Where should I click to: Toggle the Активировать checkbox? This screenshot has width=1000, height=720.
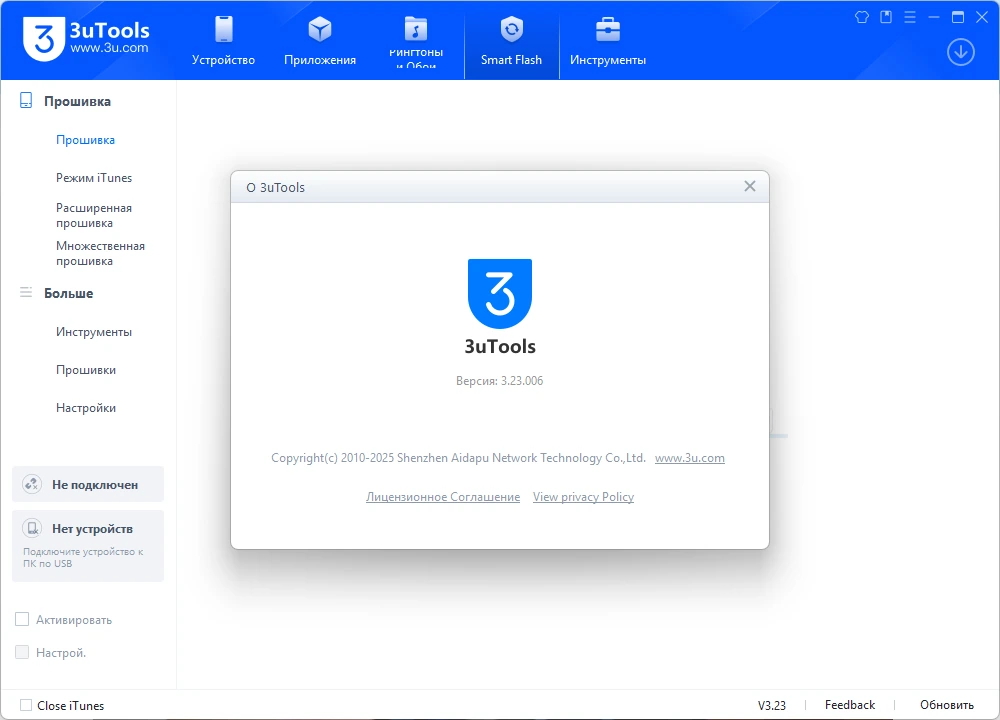[x=22, y=619]
